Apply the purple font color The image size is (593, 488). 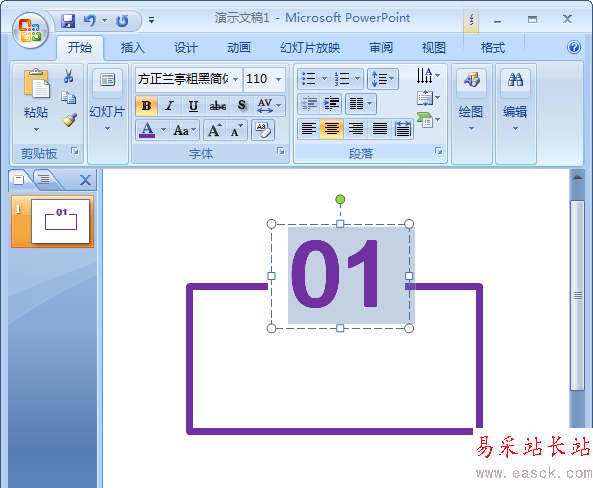point(147,130)
